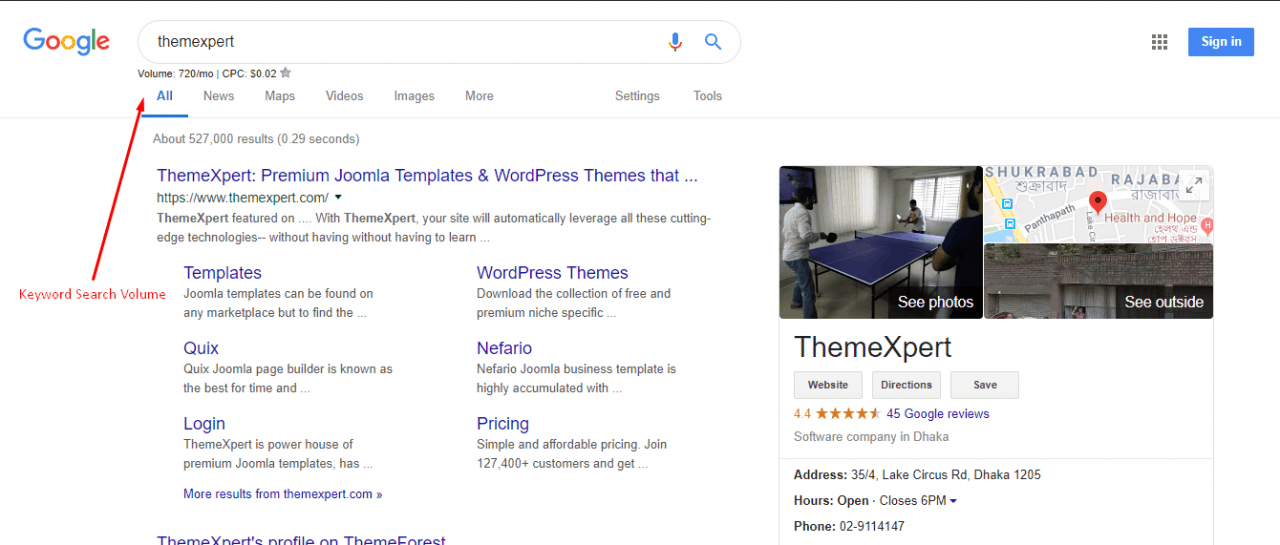Open search Settings
1280x545 pixels.
[x=637, y=96]
